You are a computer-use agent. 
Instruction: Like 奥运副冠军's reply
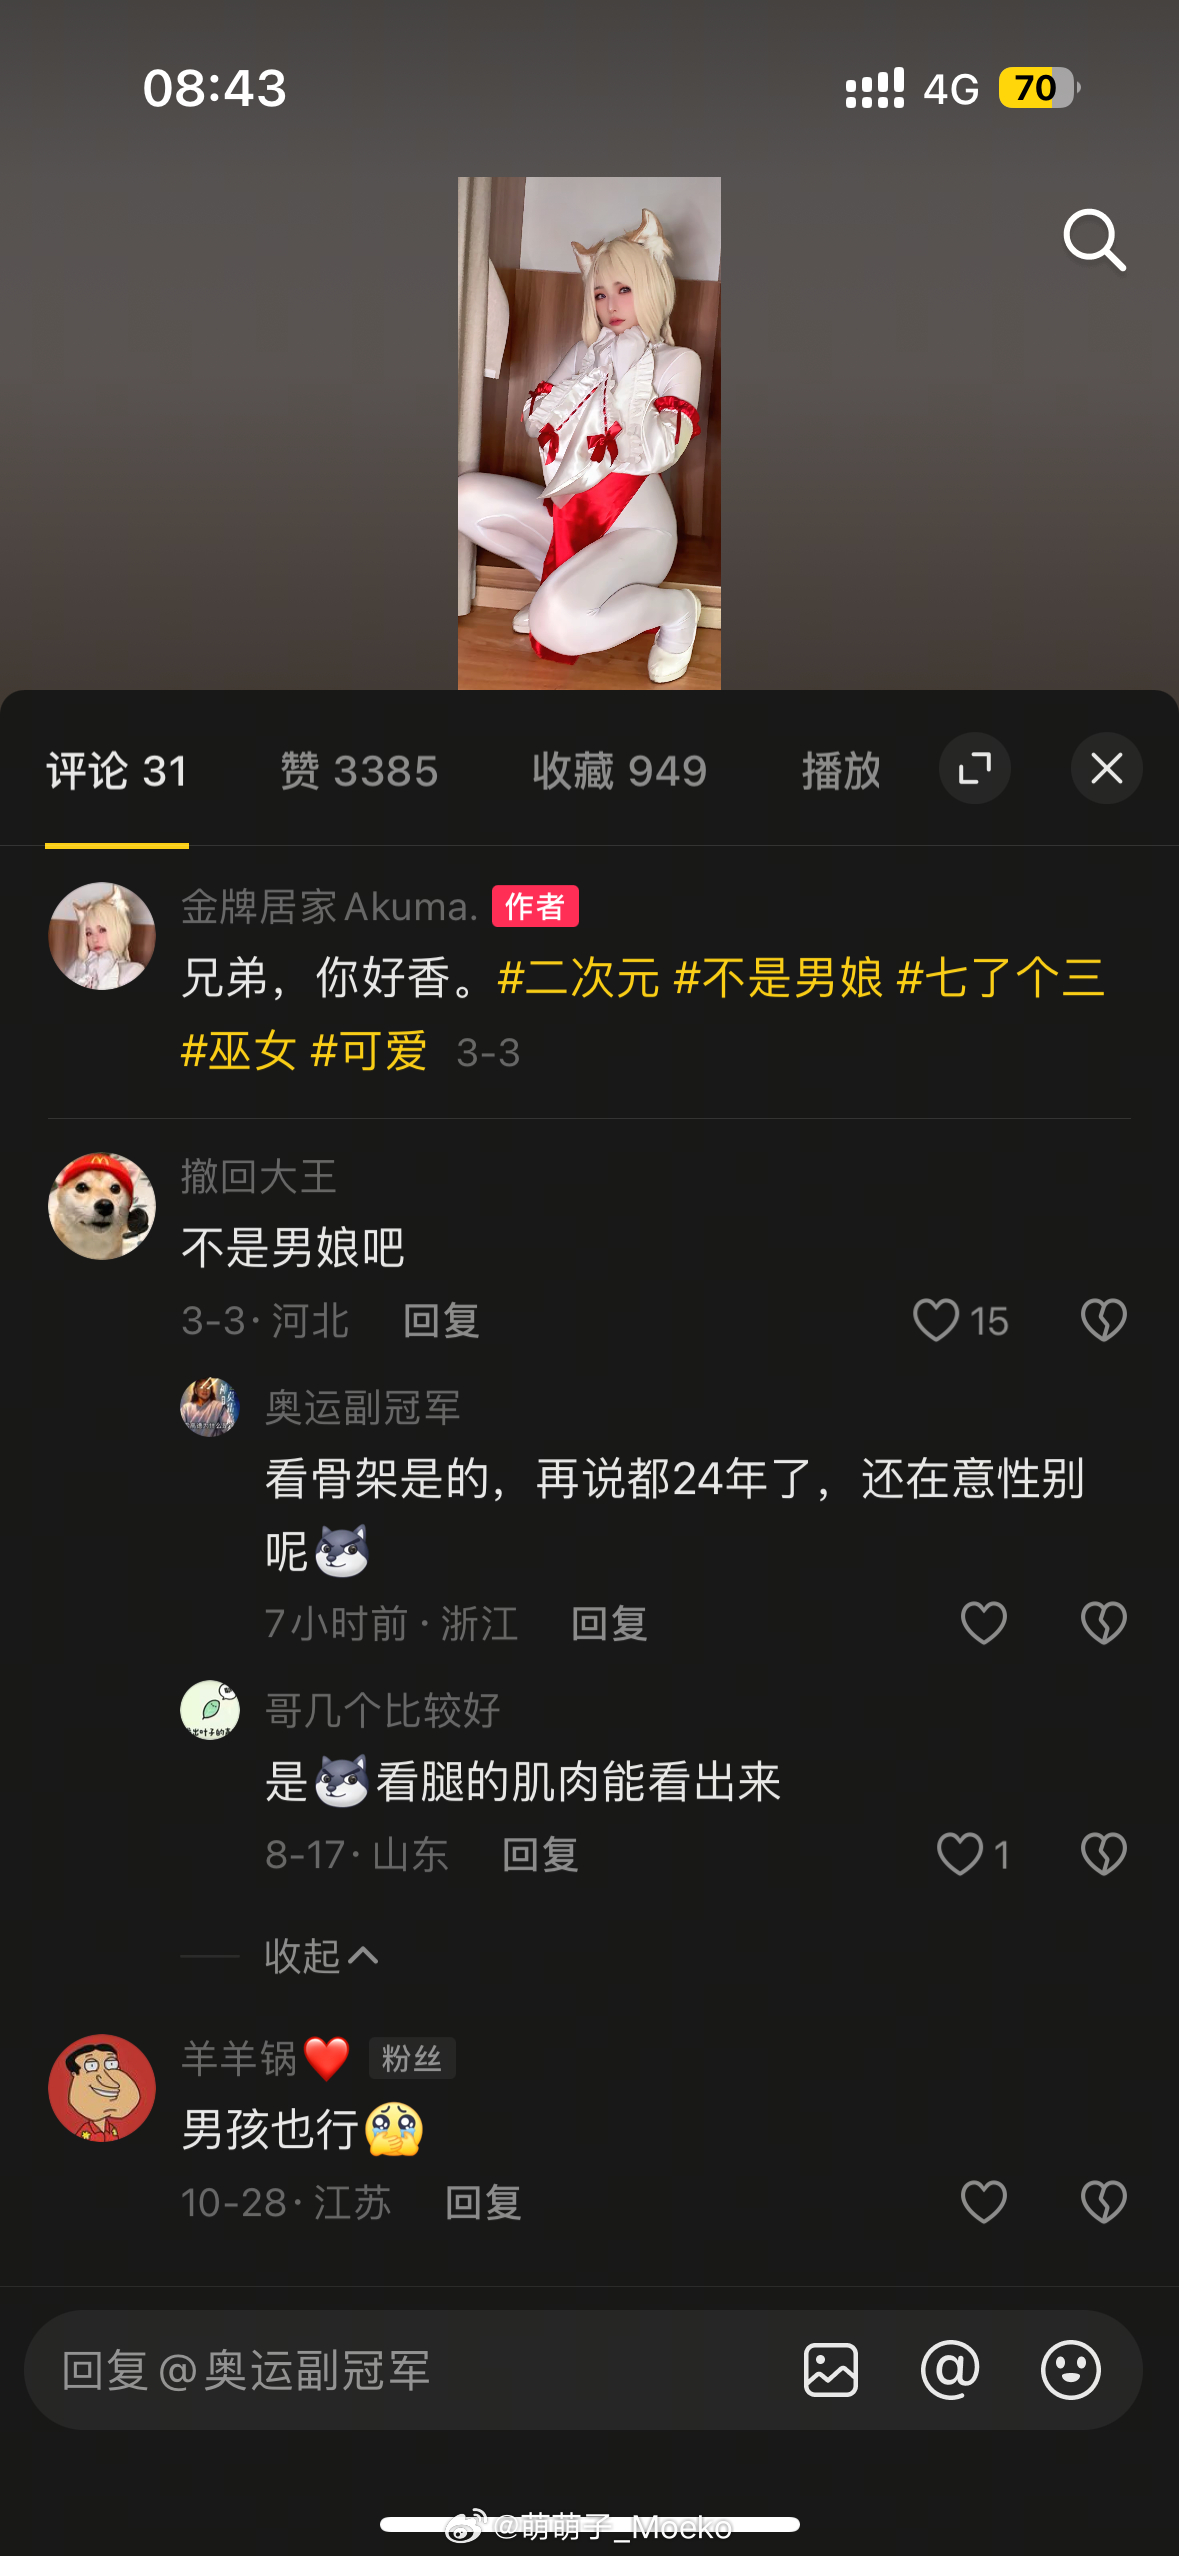click(x=983, y=1622)
